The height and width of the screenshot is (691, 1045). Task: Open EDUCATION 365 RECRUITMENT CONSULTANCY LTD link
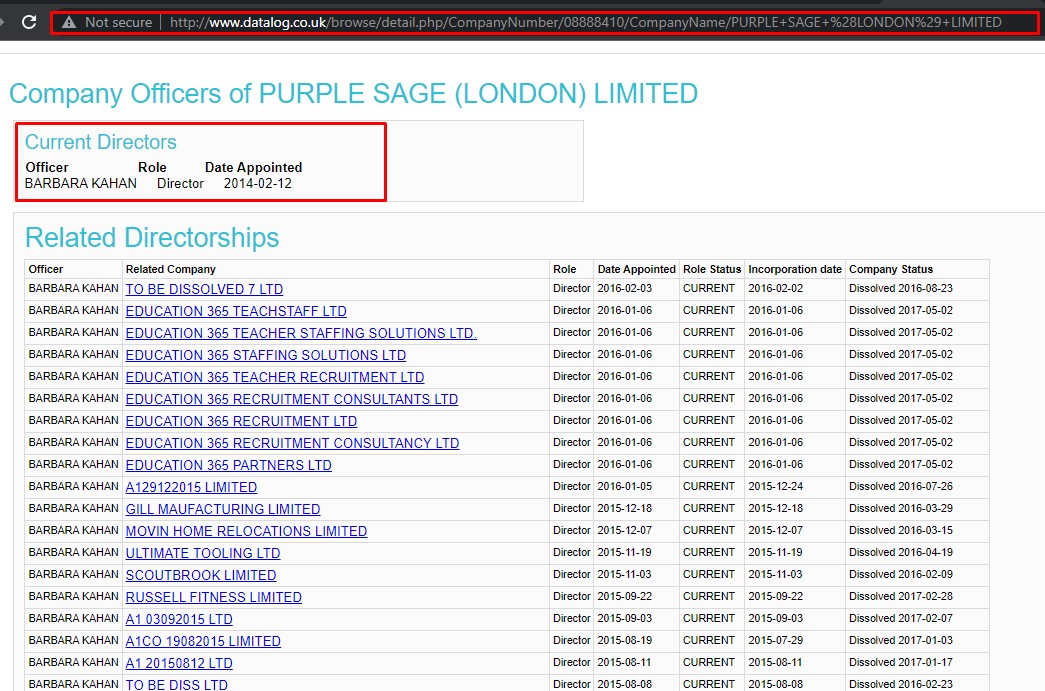coord(293,443)
